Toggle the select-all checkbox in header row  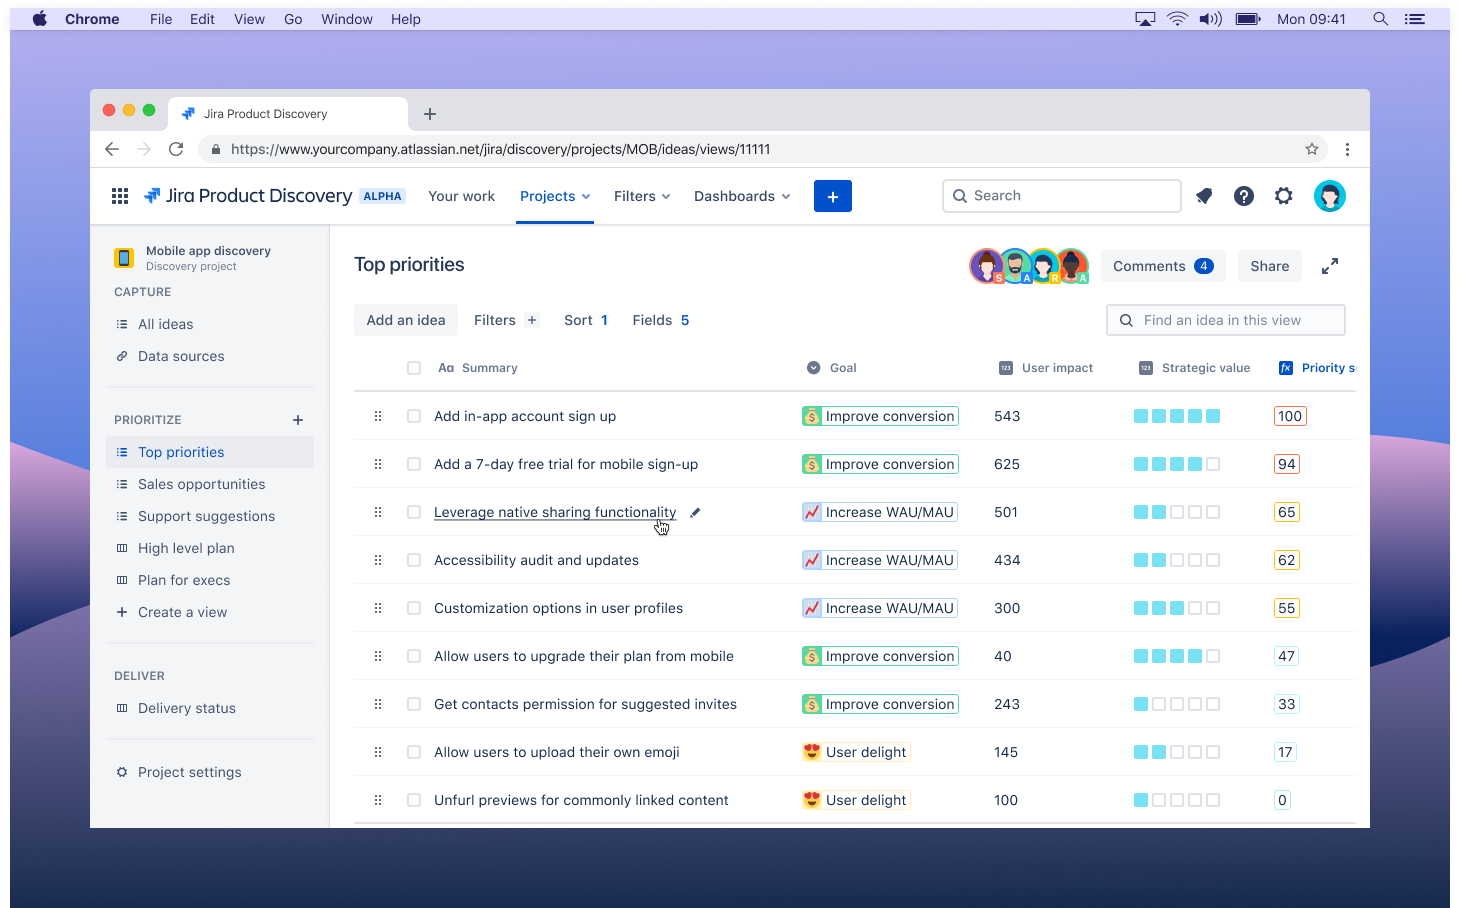[x=414, y=368]
